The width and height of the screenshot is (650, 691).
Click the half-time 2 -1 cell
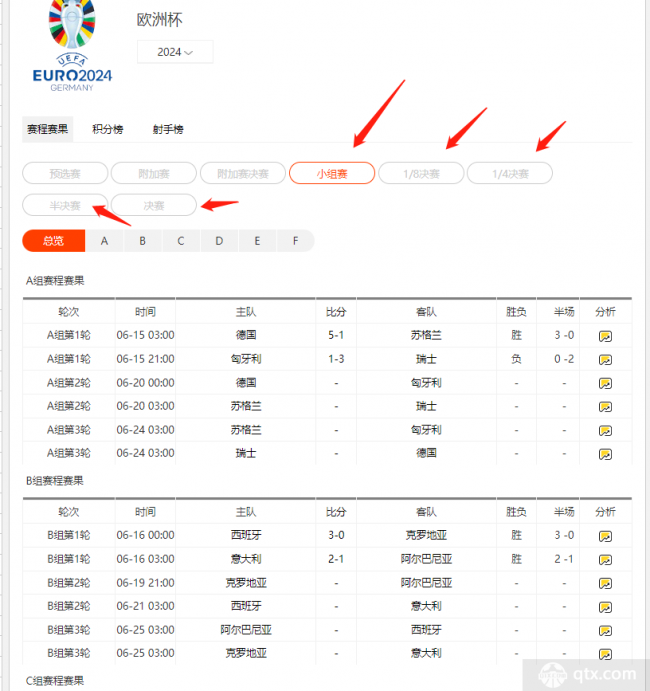564,559
